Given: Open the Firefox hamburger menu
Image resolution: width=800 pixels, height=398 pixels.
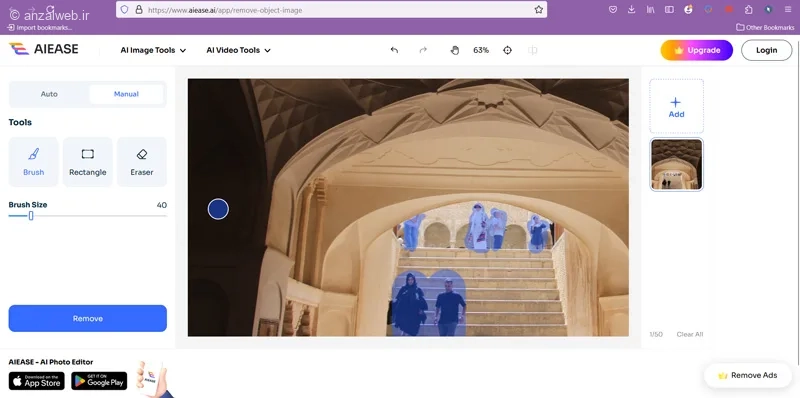Looking at the screenshot, I should coord(788,10).
